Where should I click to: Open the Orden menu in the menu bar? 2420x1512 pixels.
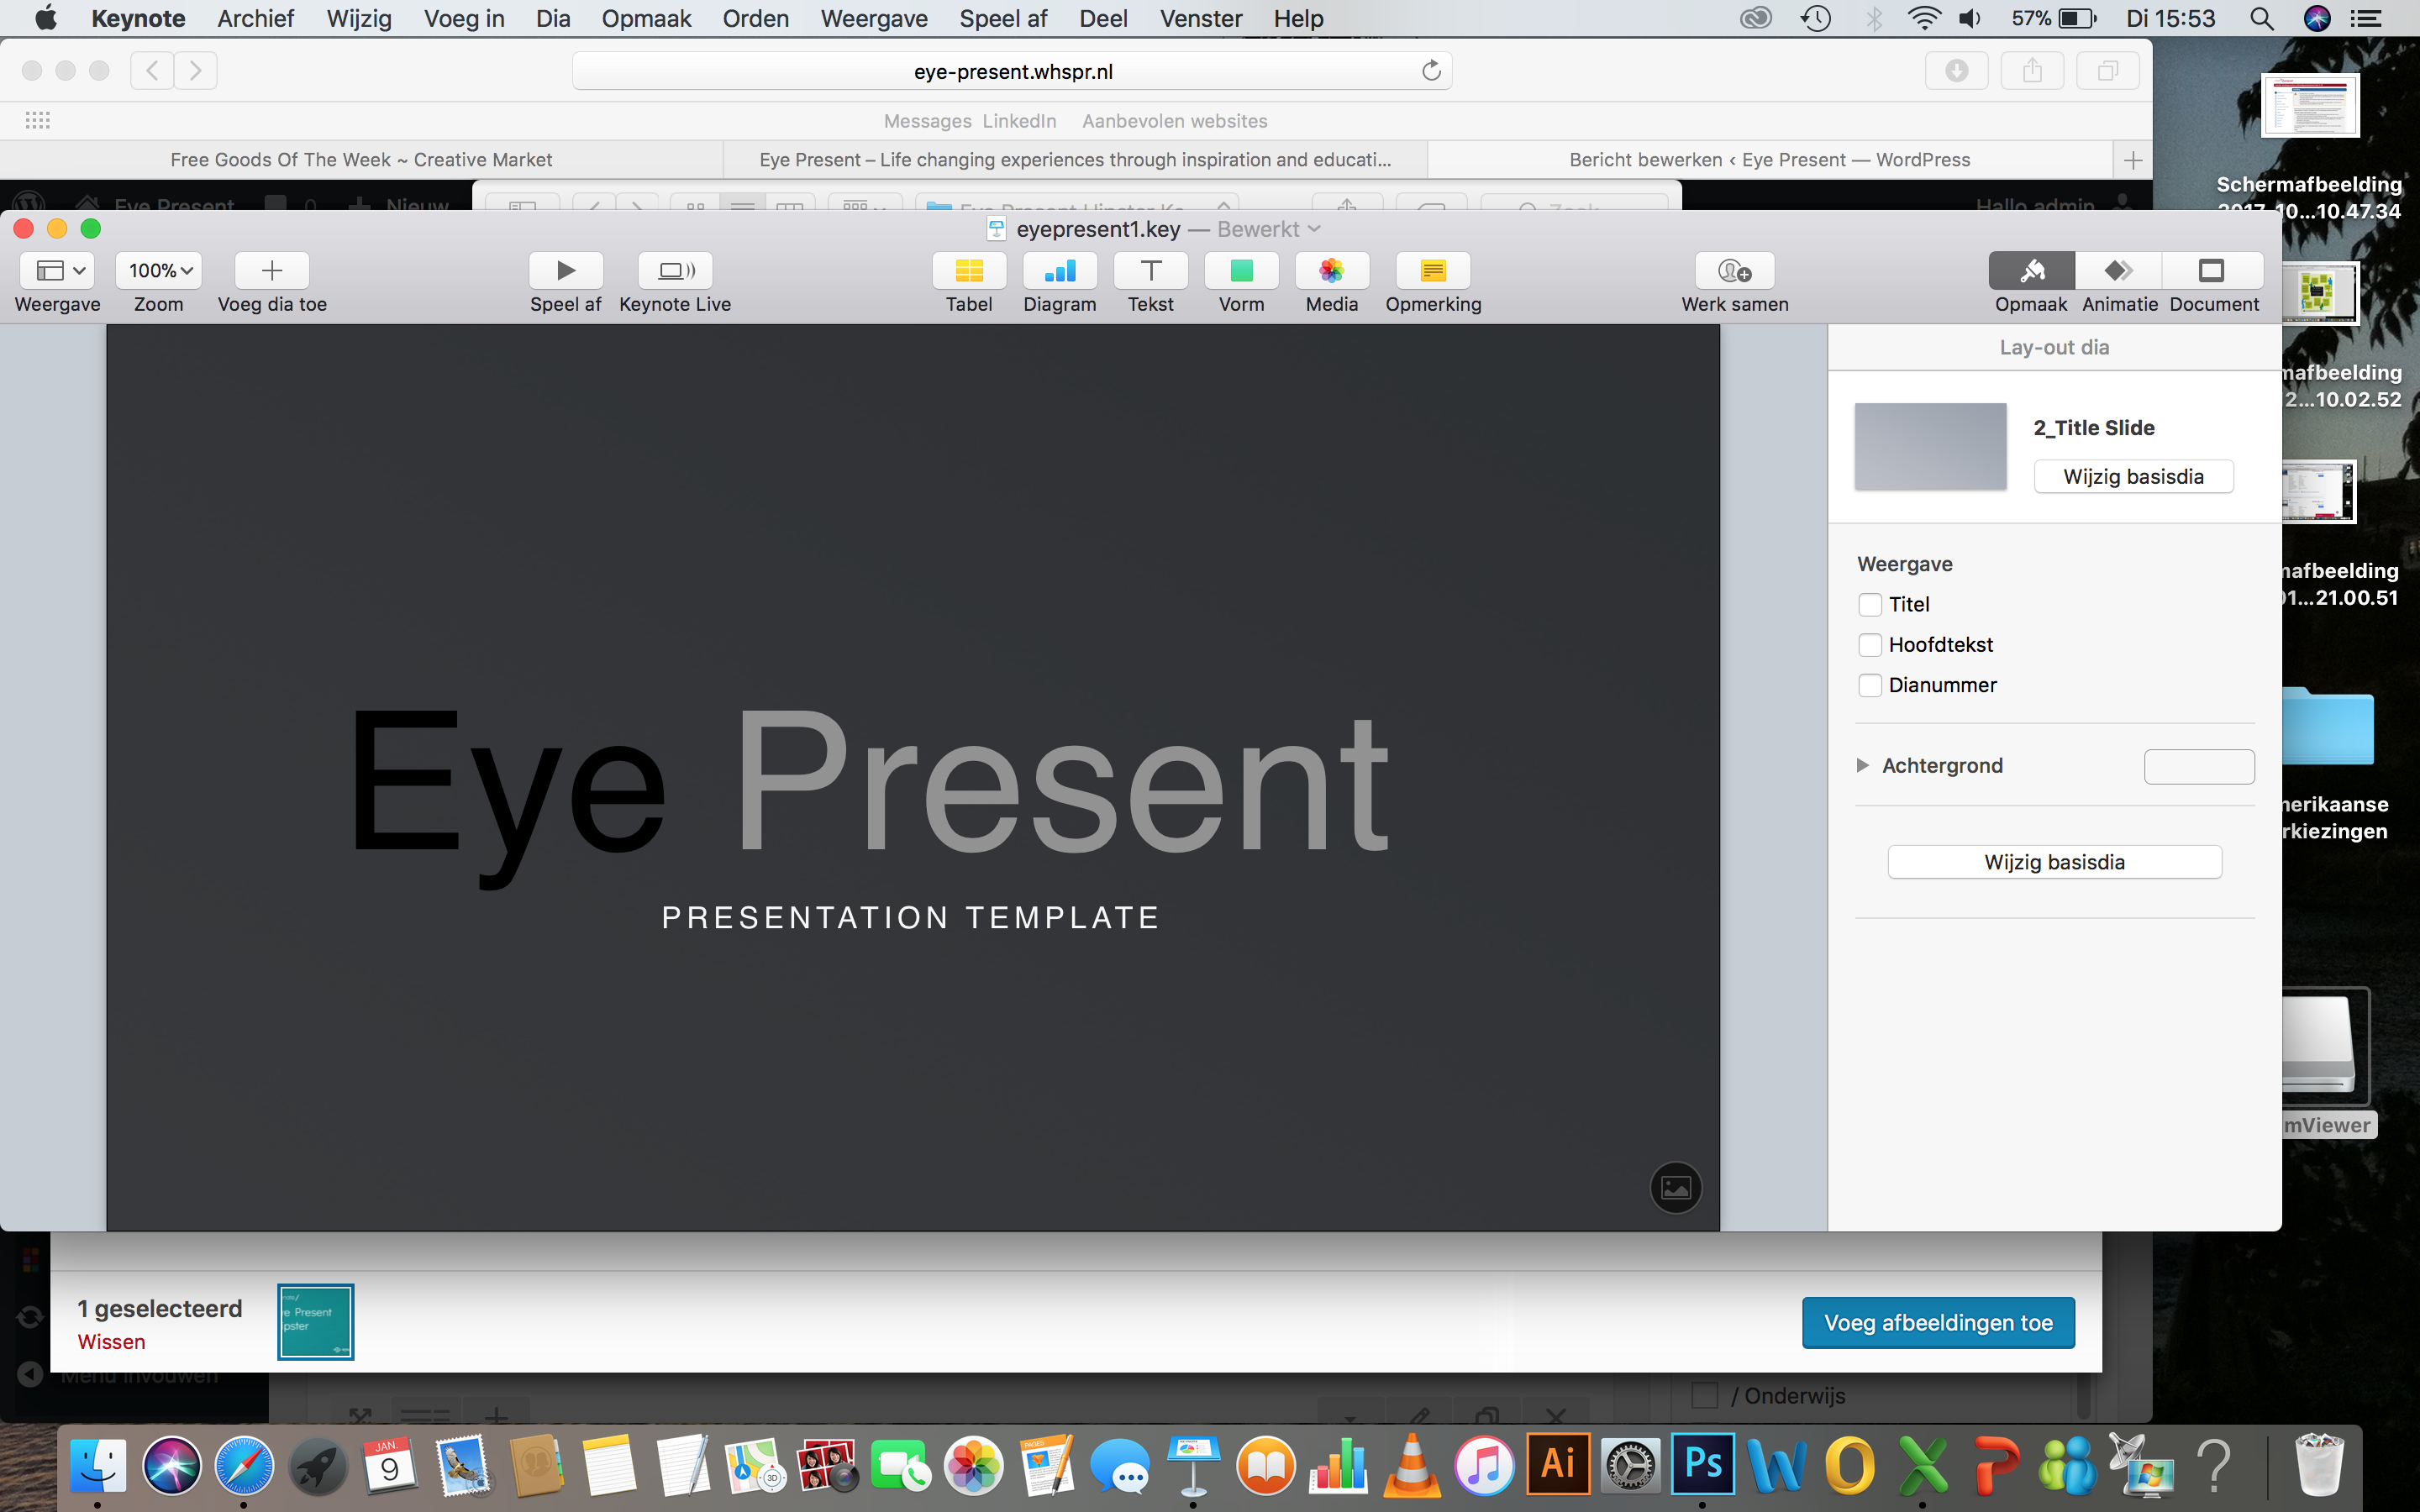tap(755, 18)
